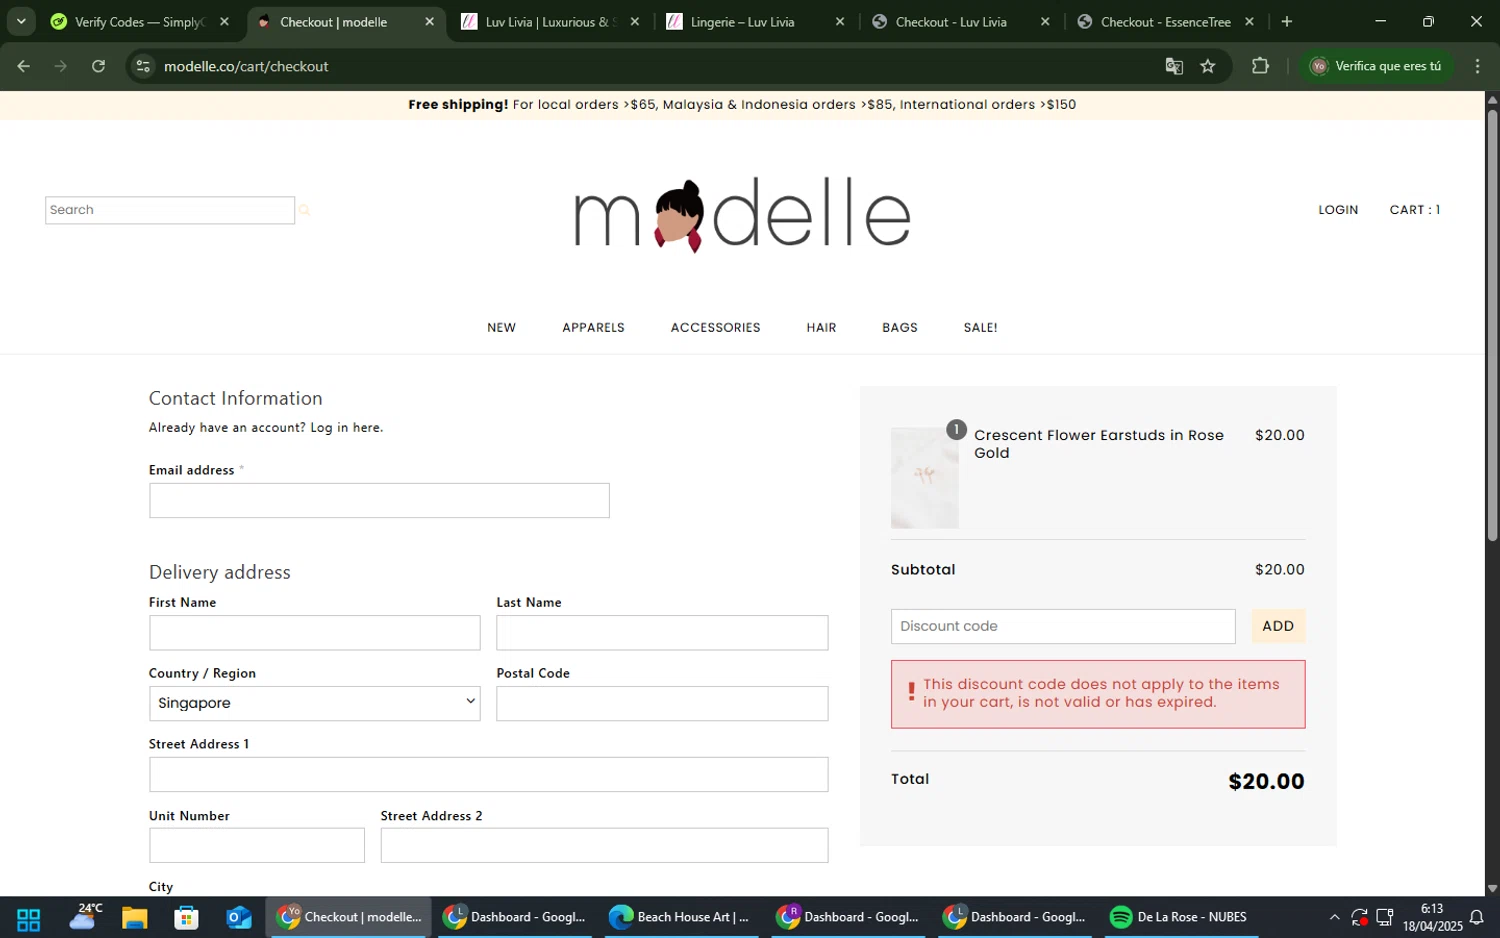This screenshot has height=938, width=1500.
Task: Open the CART : 1 link
Action: pyautogui.click(x=1414, y=210)
